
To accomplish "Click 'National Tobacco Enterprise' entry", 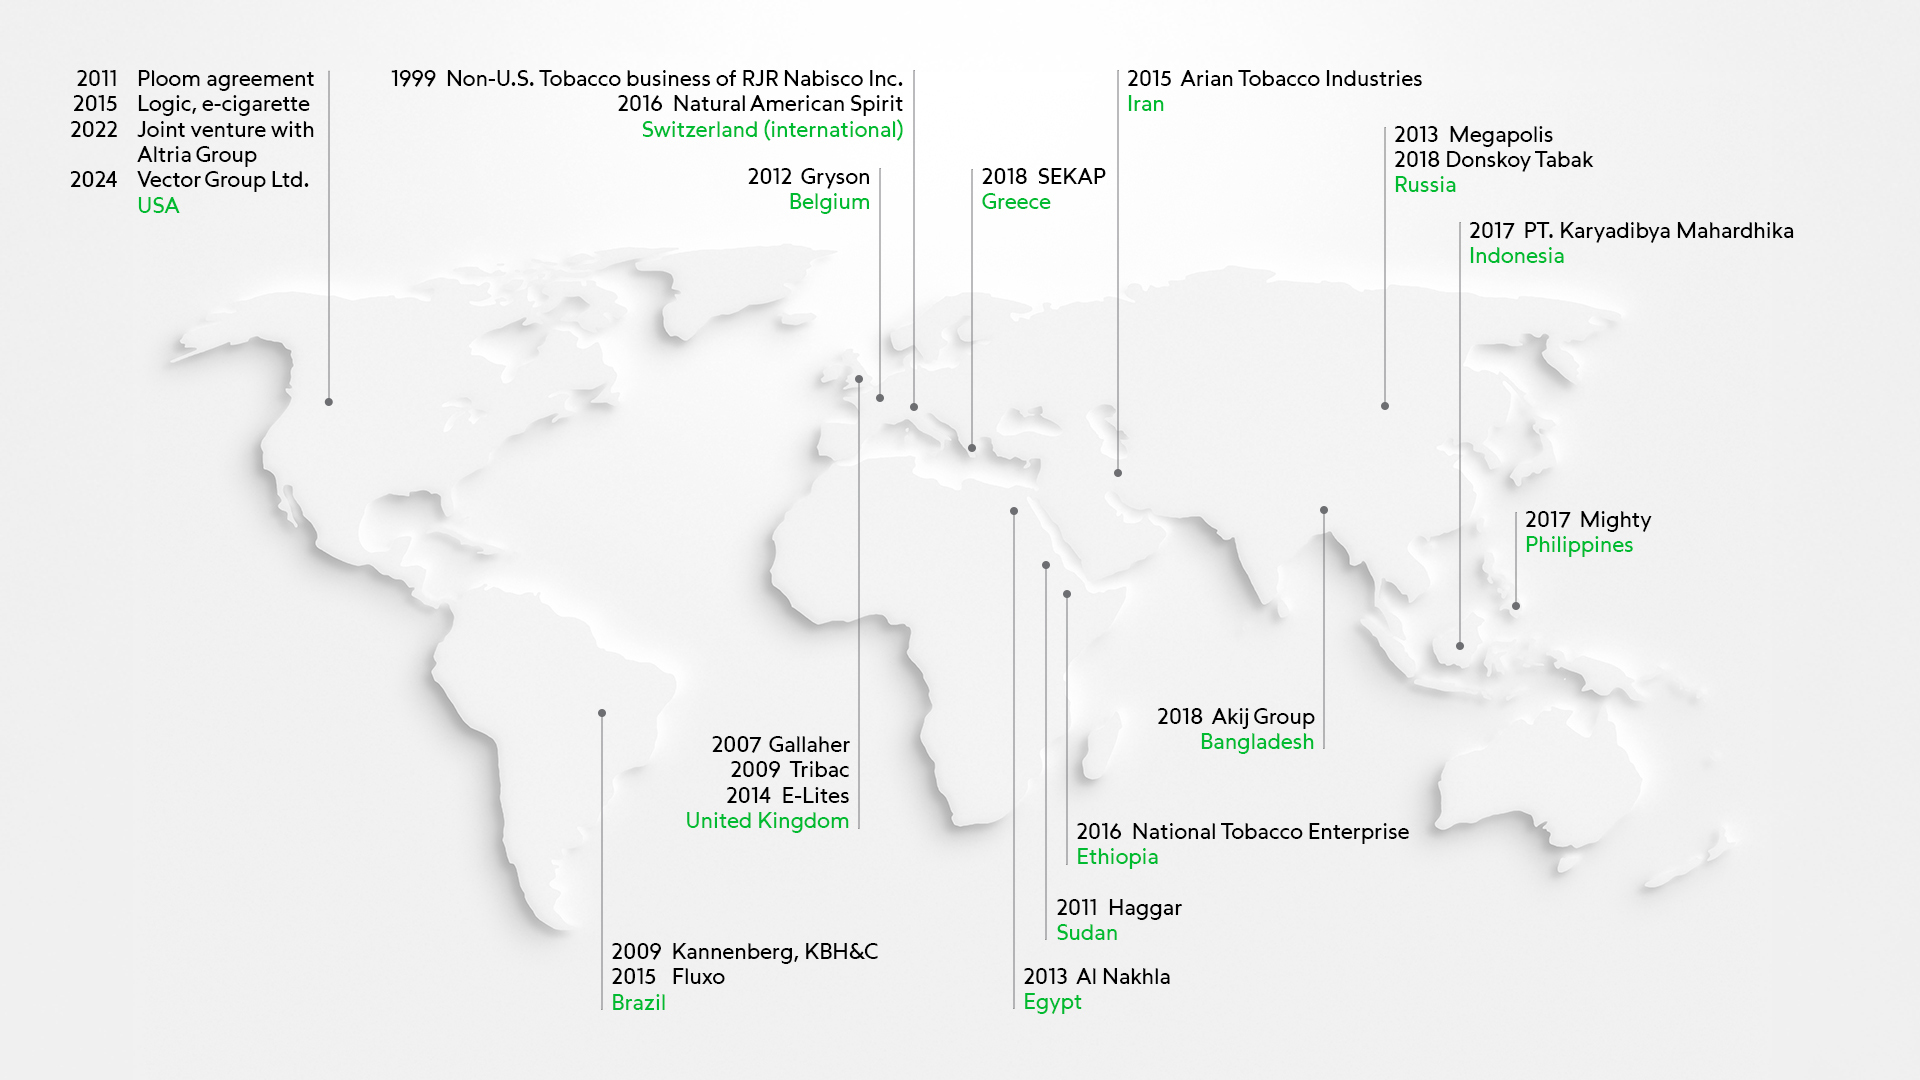I will (x=1270, y=832).
